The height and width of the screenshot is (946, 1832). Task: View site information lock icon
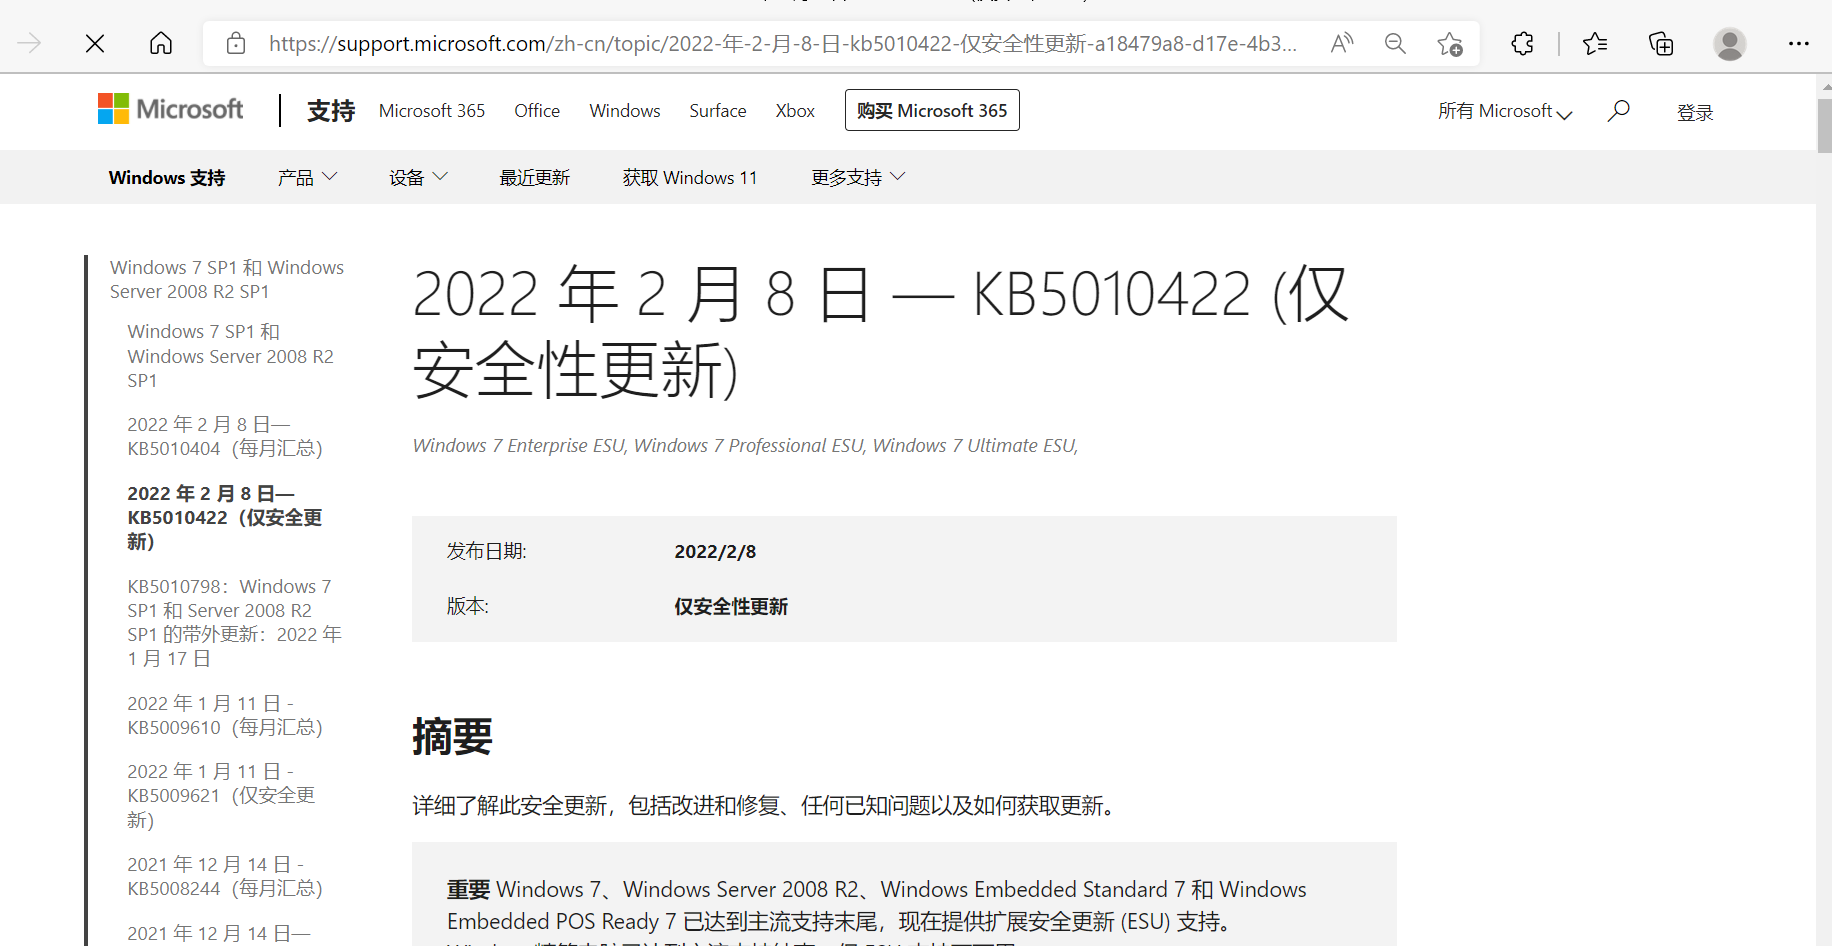coord(236,43)
